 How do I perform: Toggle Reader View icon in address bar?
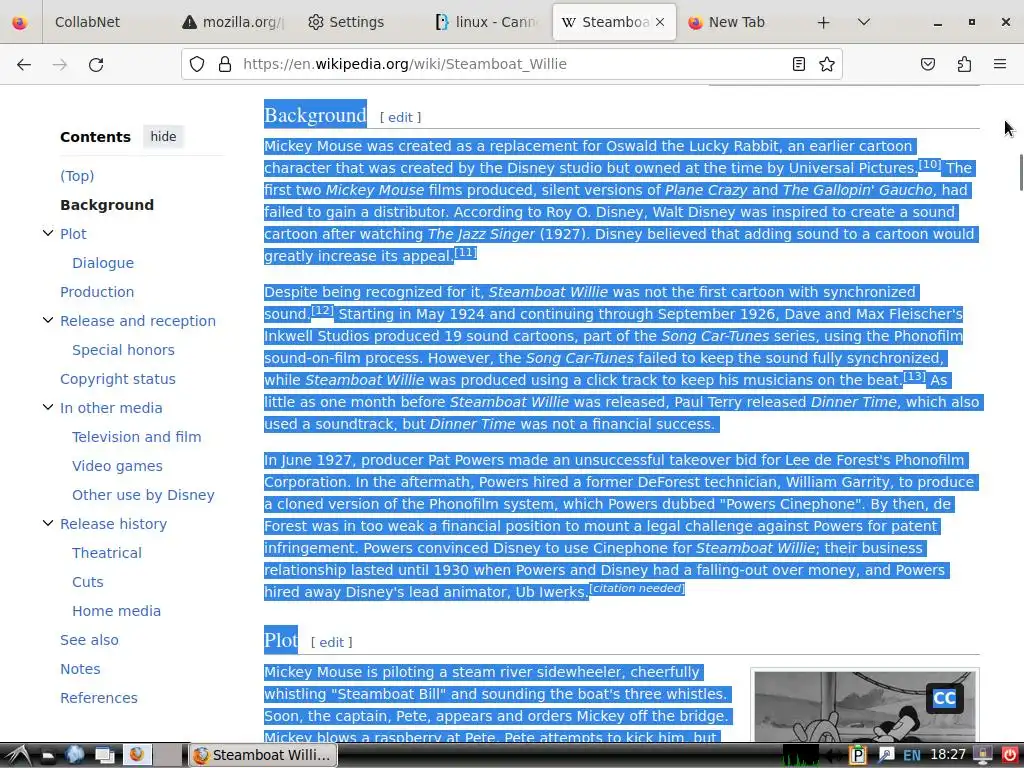798,64
